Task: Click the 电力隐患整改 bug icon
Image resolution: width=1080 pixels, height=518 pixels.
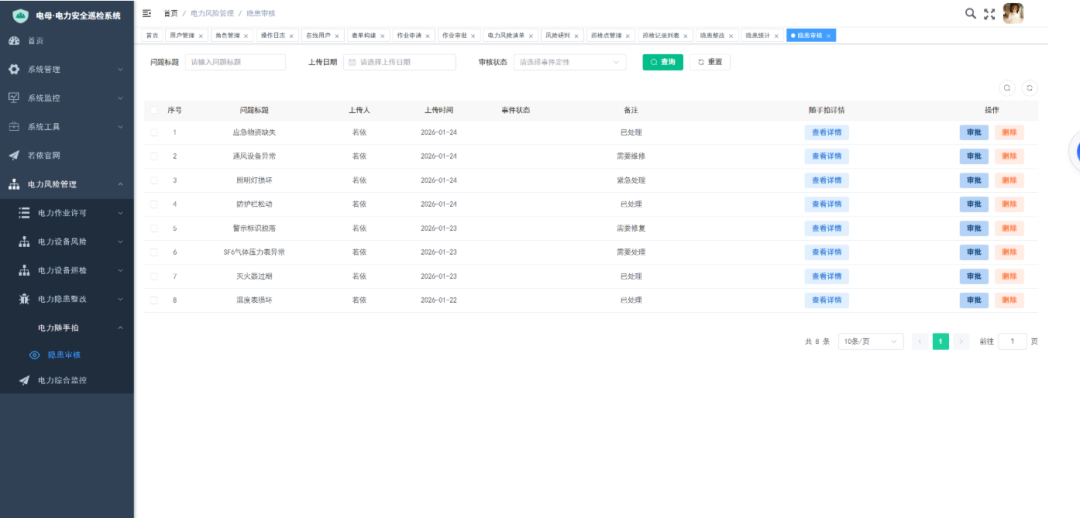Action: (24, 299)
